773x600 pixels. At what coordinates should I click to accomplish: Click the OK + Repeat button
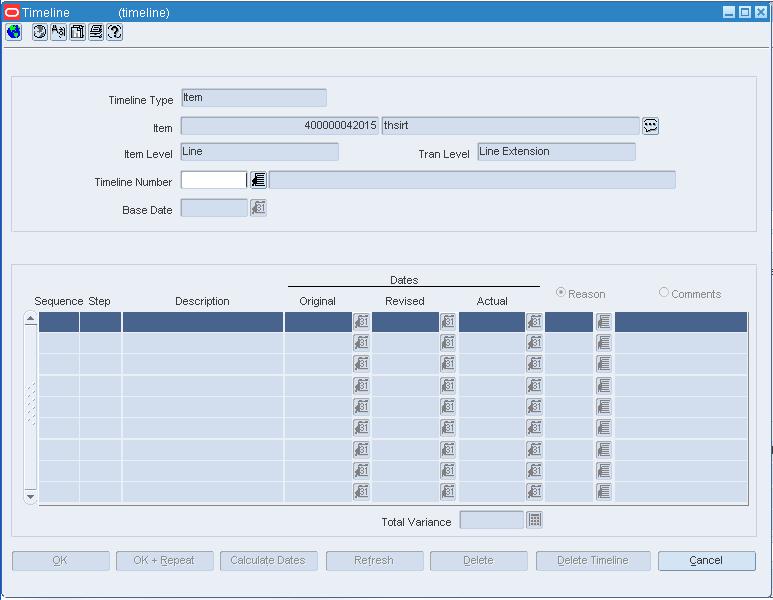click(x=165, y=561)
